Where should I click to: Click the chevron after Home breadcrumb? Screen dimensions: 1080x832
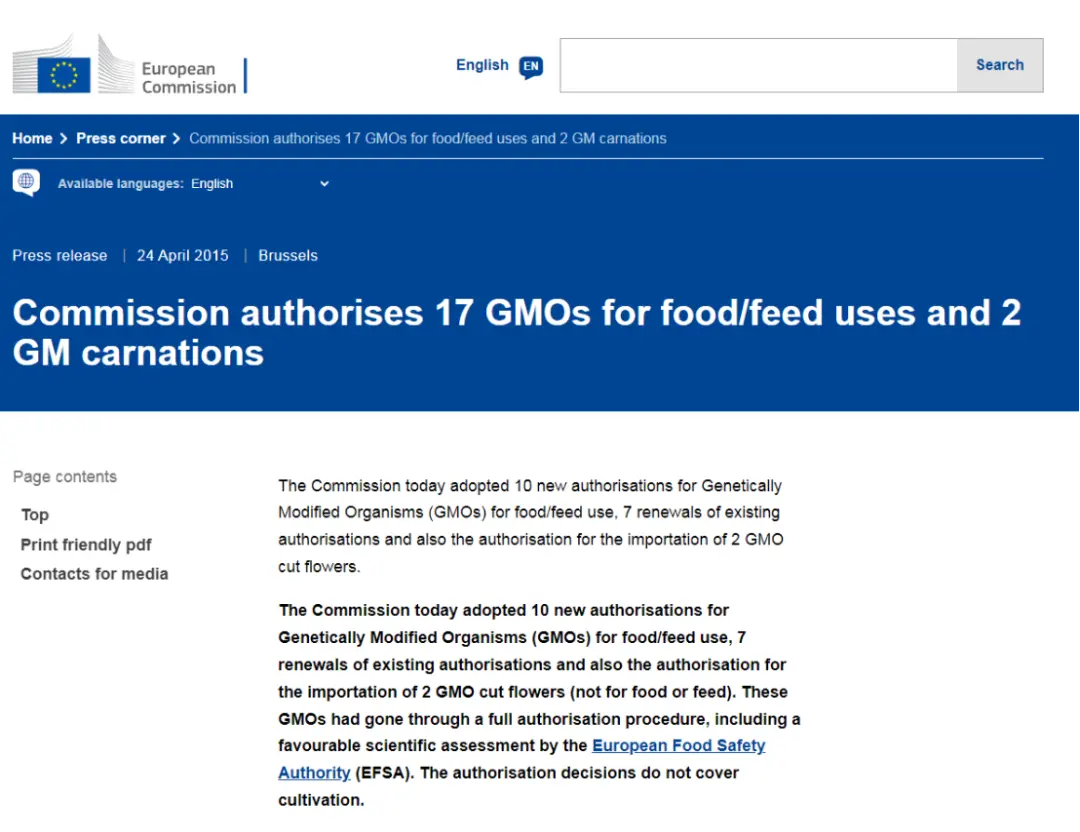point(64,139)
